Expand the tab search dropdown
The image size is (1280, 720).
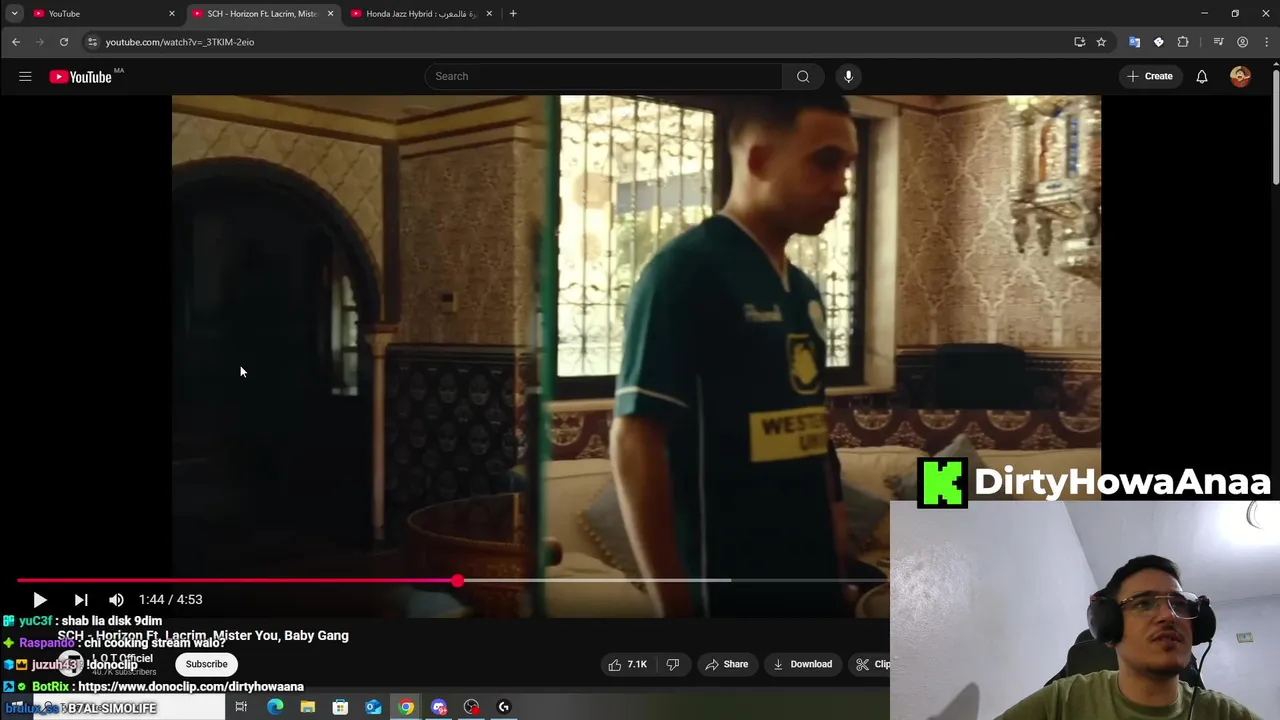click(x=14, y=13)
